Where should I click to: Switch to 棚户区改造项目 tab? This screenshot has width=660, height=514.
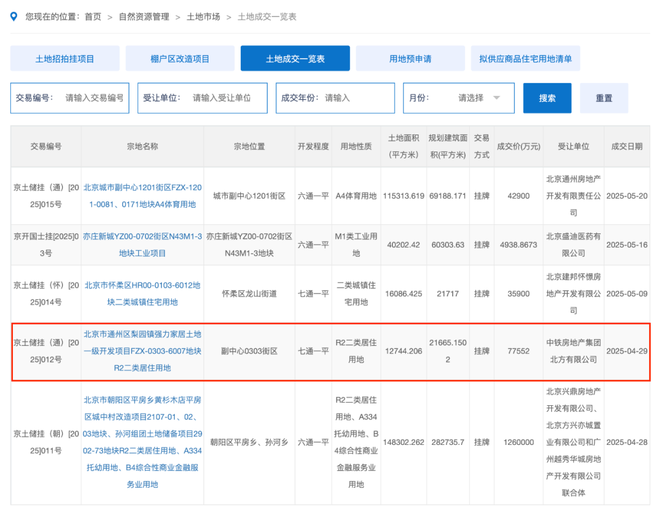point(180,59)
